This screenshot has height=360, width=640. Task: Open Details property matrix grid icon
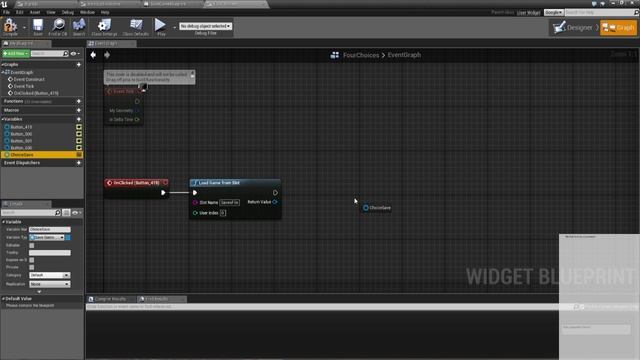[x=66, y=213]
